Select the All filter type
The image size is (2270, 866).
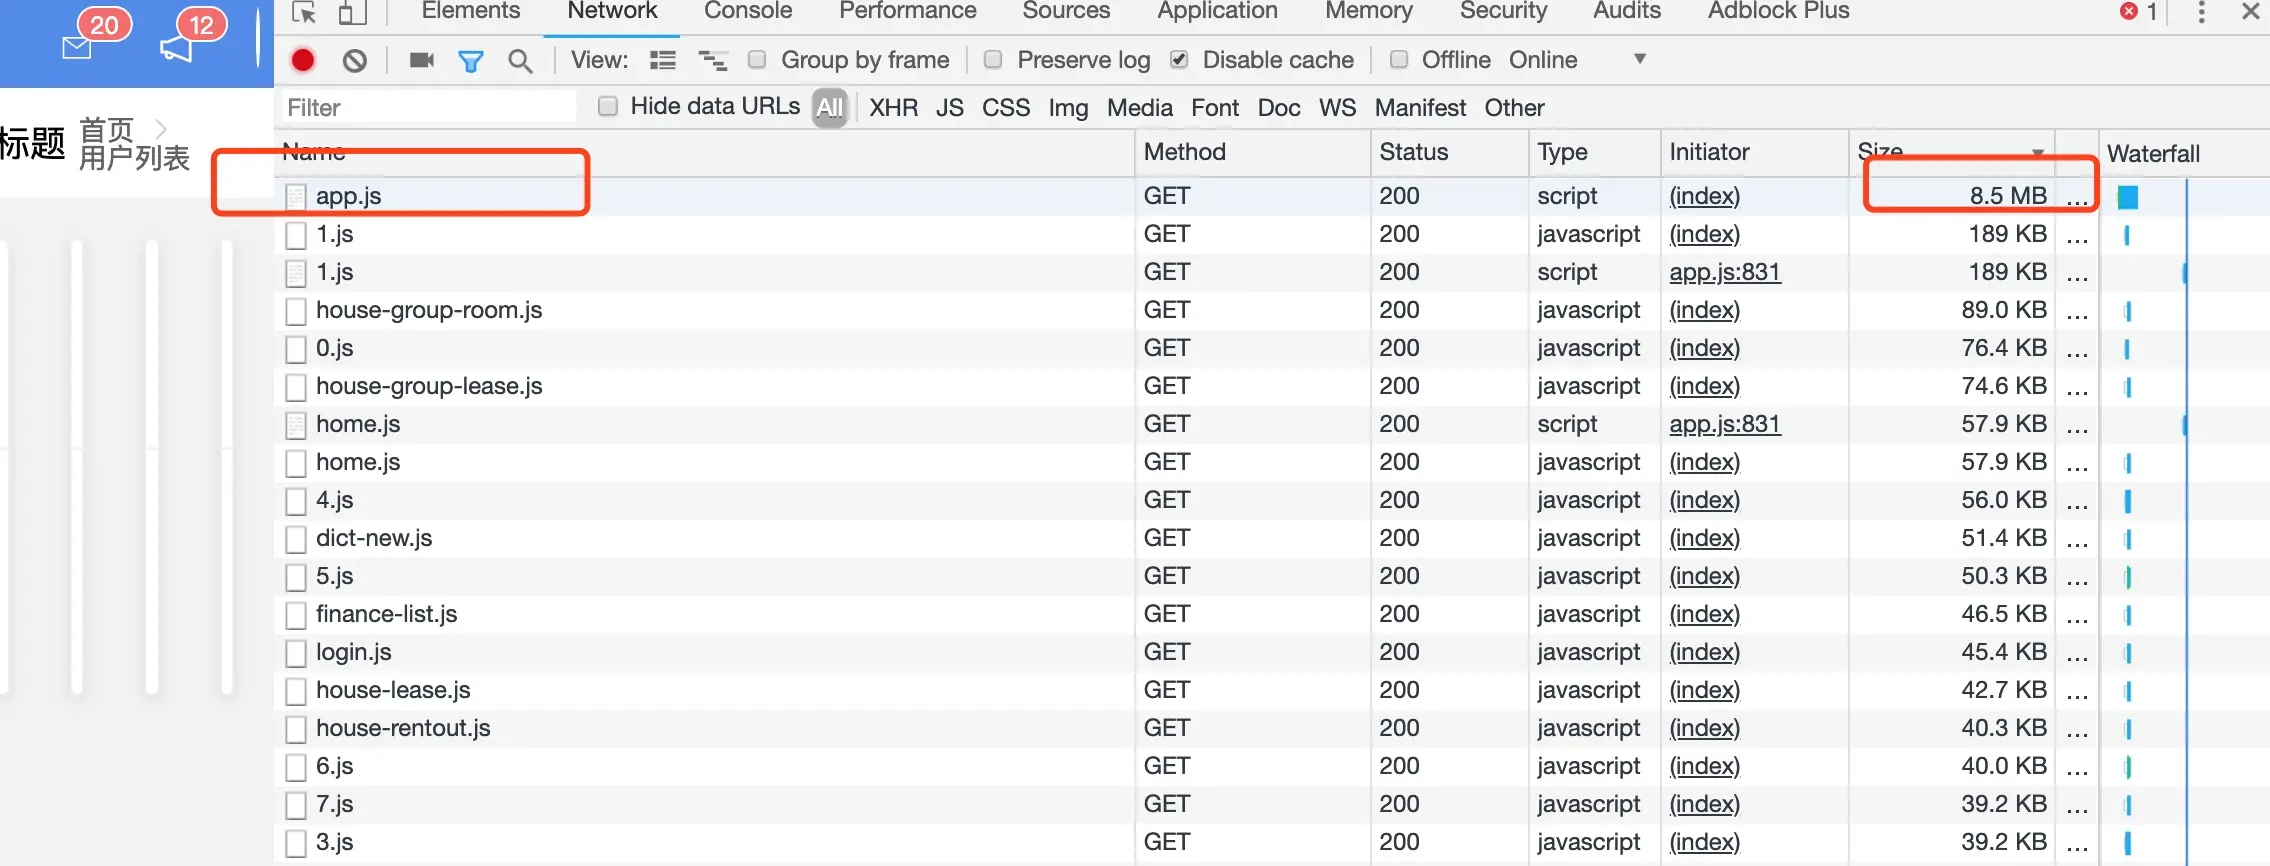830,108
